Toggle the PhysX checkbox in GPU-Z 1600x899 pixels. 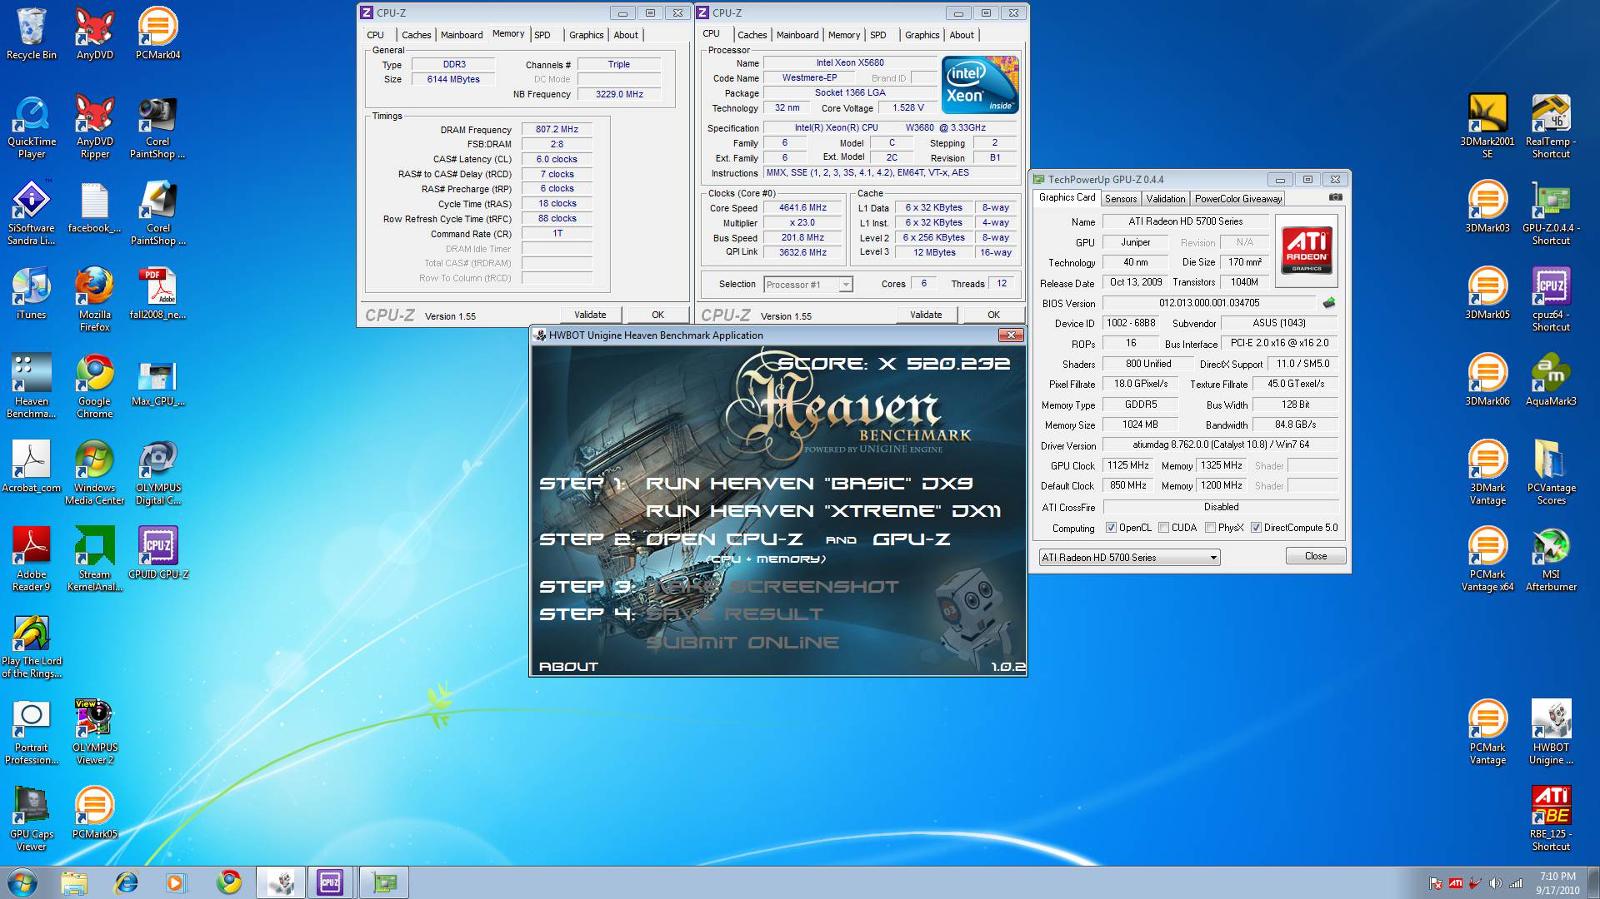tap(1210, 528)
